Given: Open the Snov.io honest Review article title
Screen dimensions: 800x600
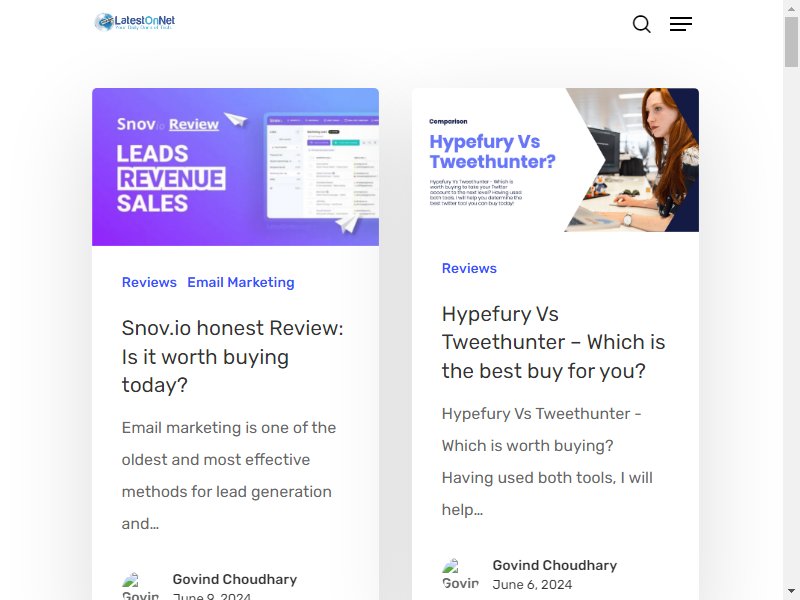Looking at the screenshot, I should click(x=233, y=356).
